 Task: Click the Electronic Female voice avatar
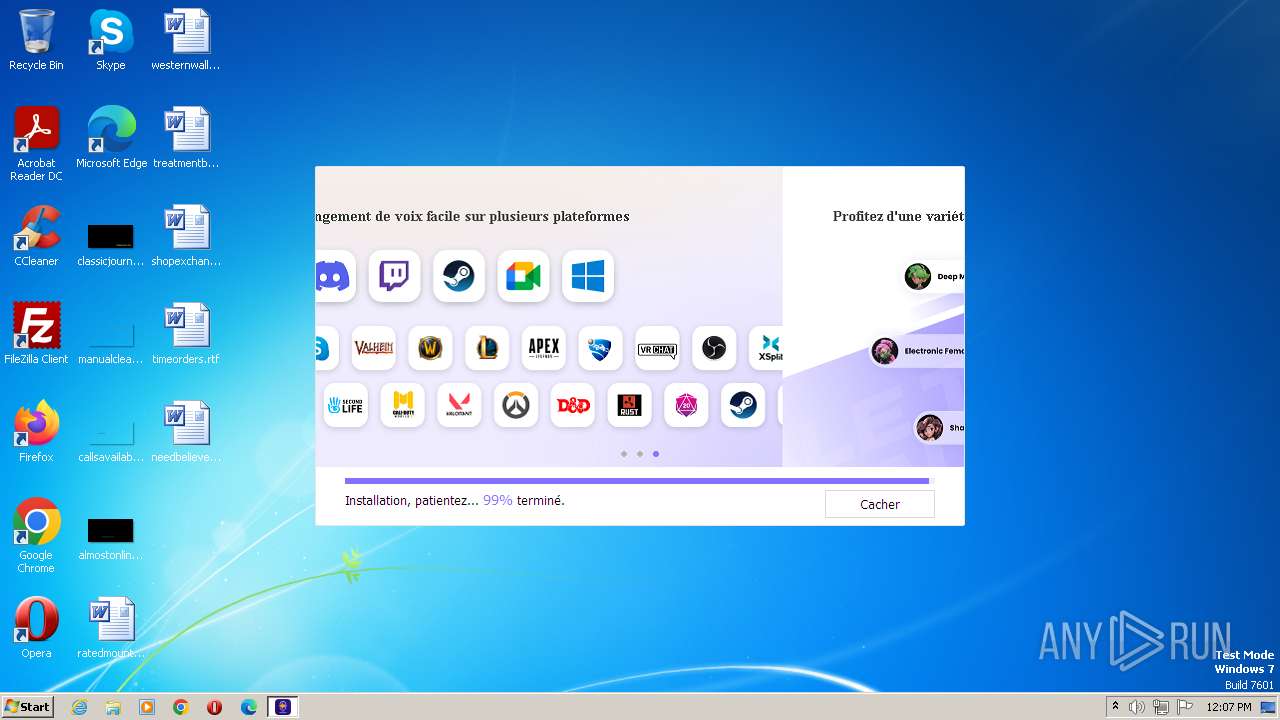coord(885,351)
